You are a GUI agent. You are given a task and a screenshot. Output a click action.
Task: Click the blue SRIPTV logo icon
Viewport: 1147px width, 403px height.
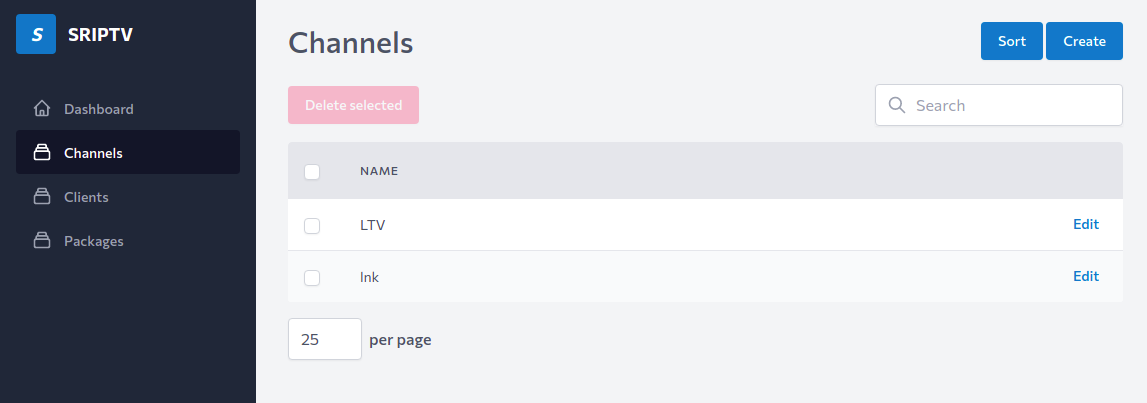point(36,34)
